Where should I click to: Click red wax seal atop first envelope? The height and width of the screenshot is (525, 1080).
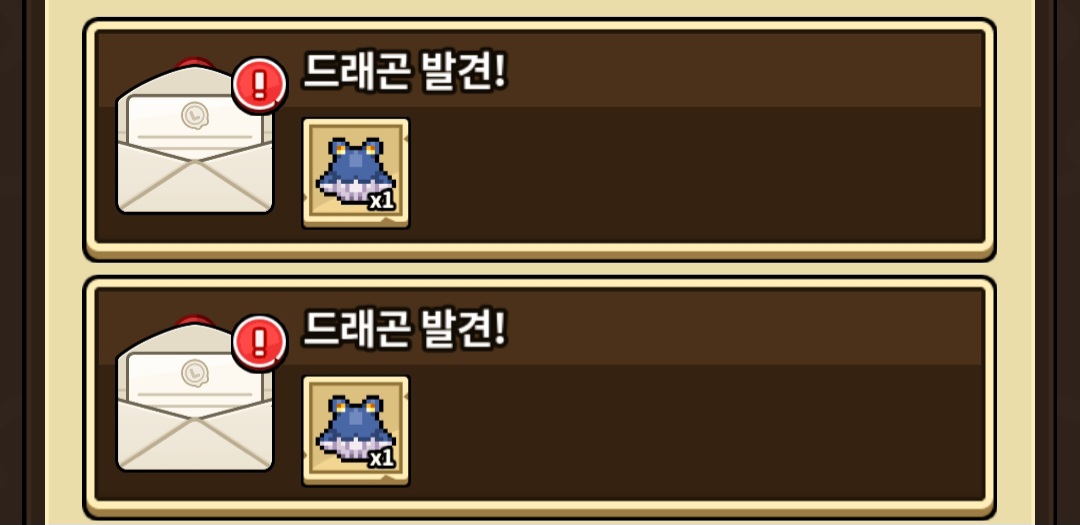194,64
